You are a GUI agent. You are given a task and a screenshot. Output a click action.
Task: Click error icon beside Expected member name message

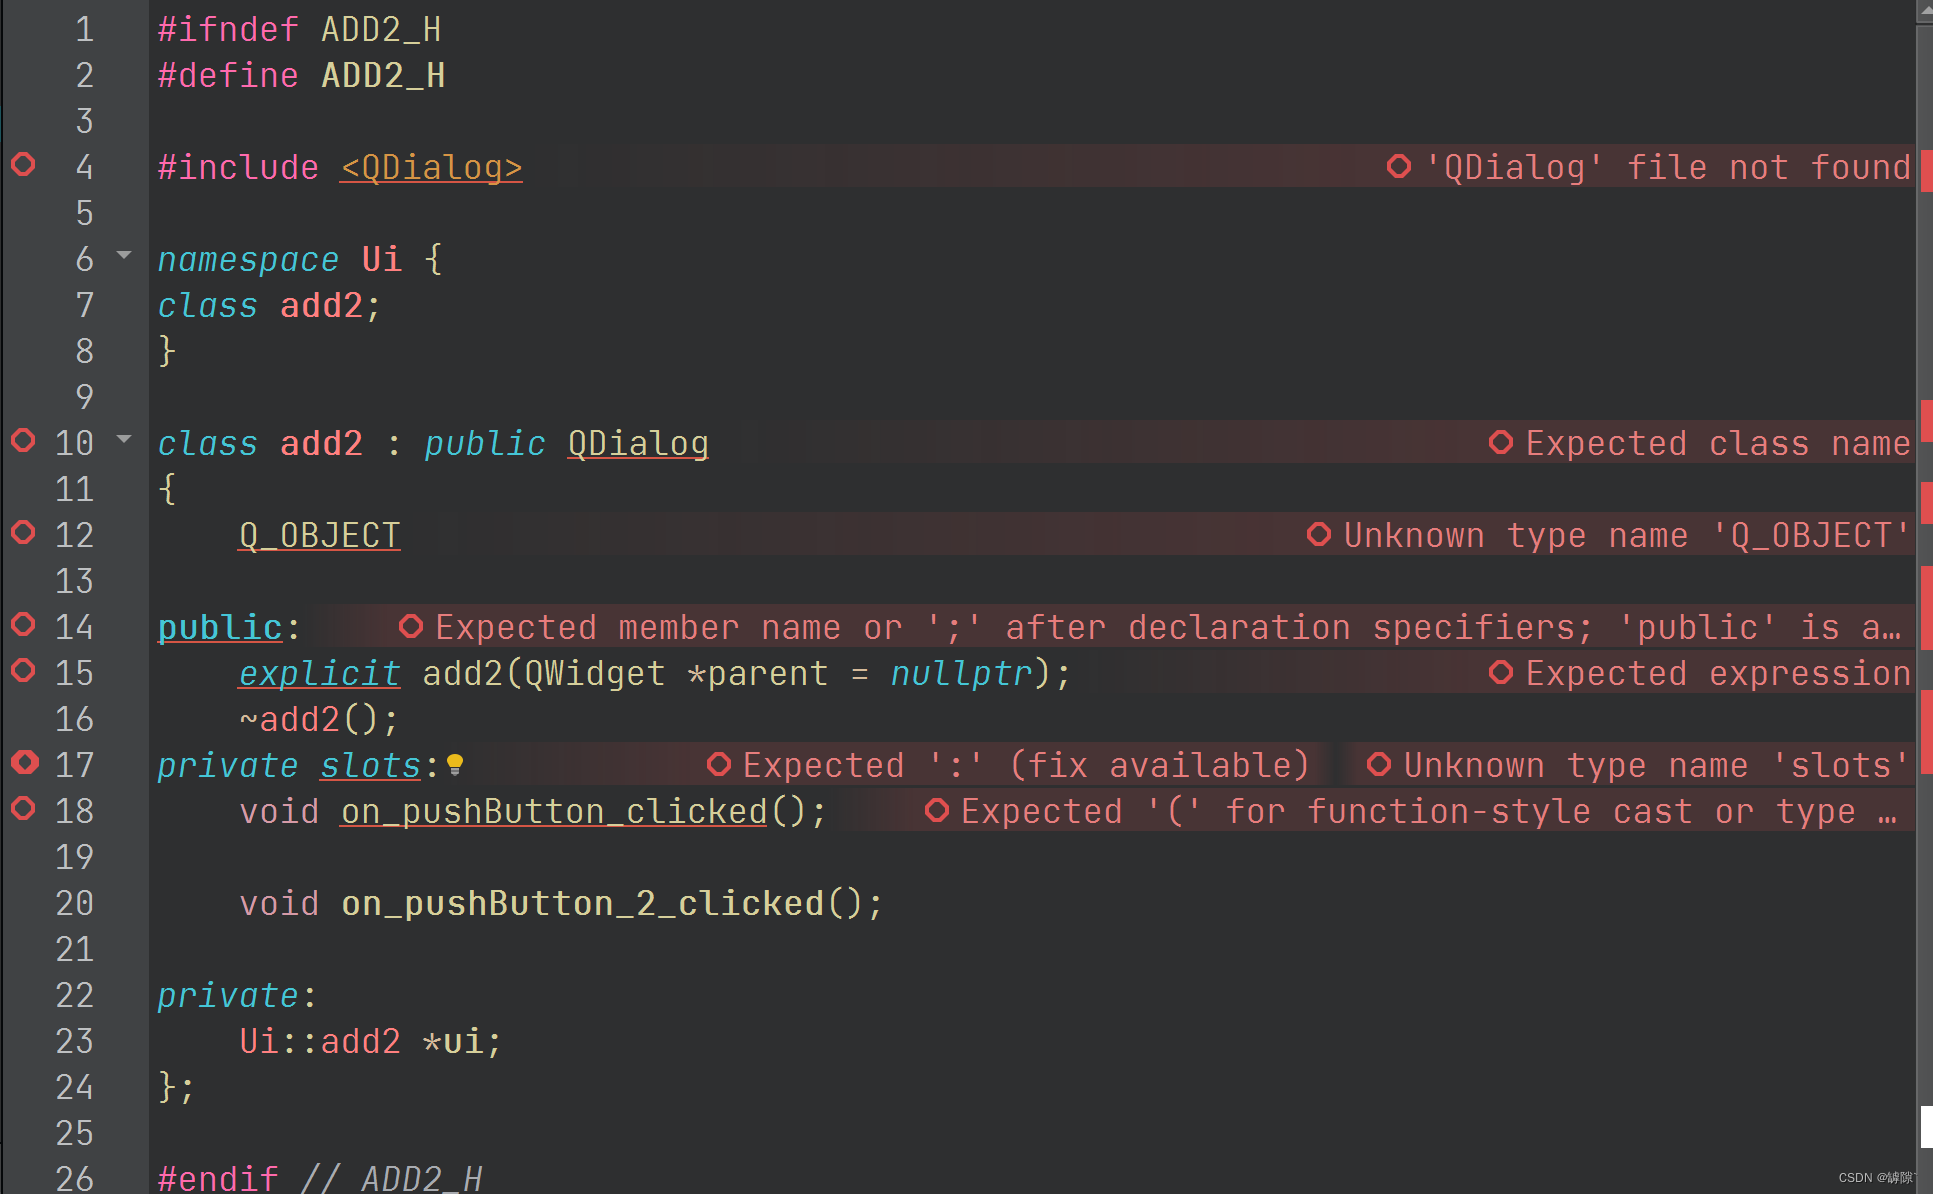(410, 626)
